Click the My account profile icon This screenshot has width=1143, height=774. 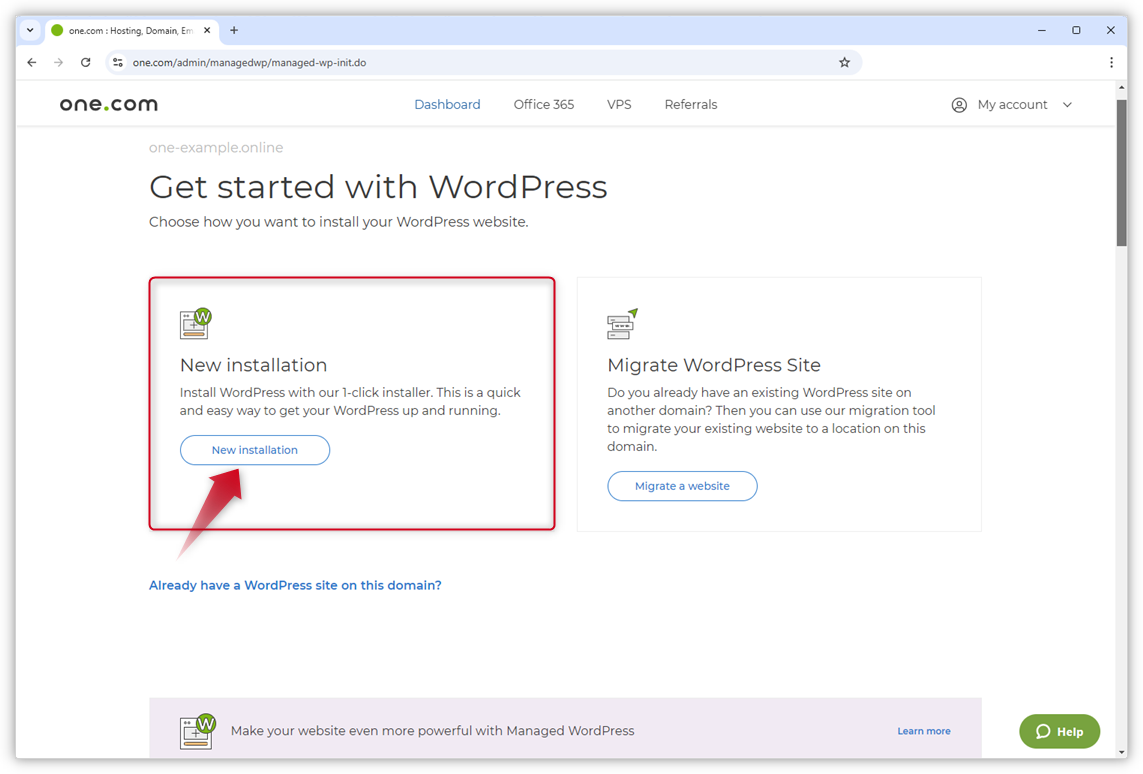959,104
